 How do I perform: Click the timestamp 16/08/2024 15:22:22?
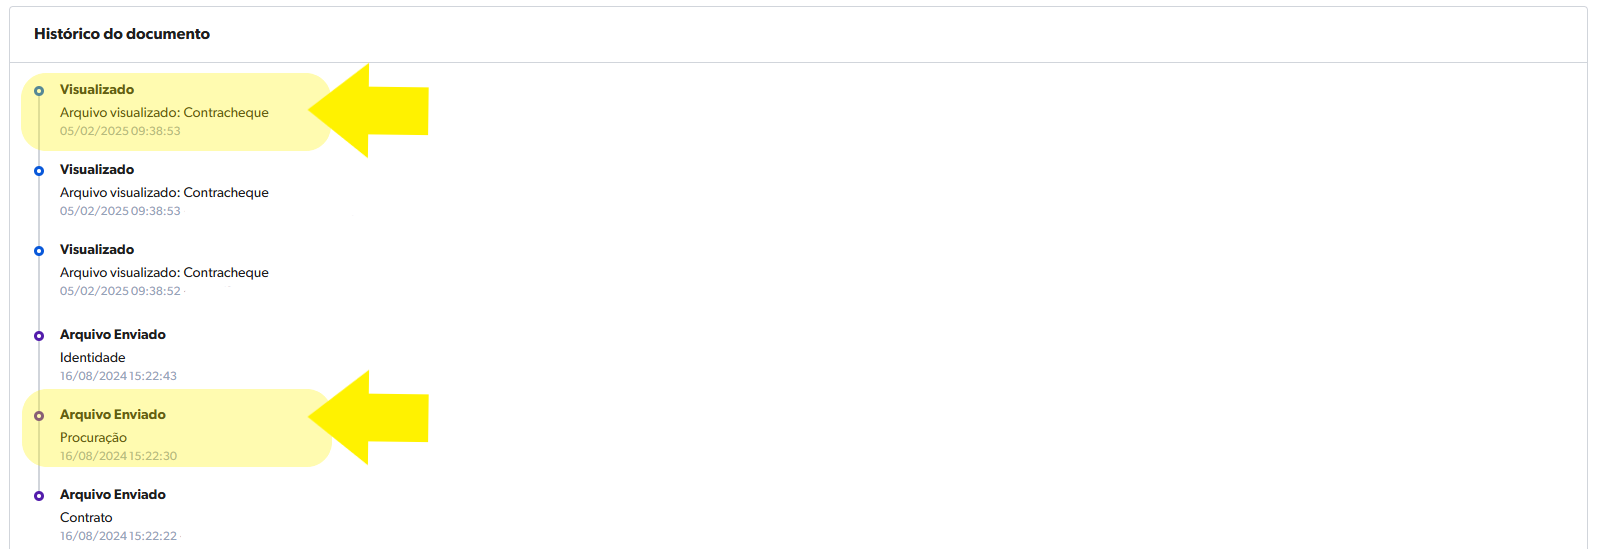coord(118,536)
